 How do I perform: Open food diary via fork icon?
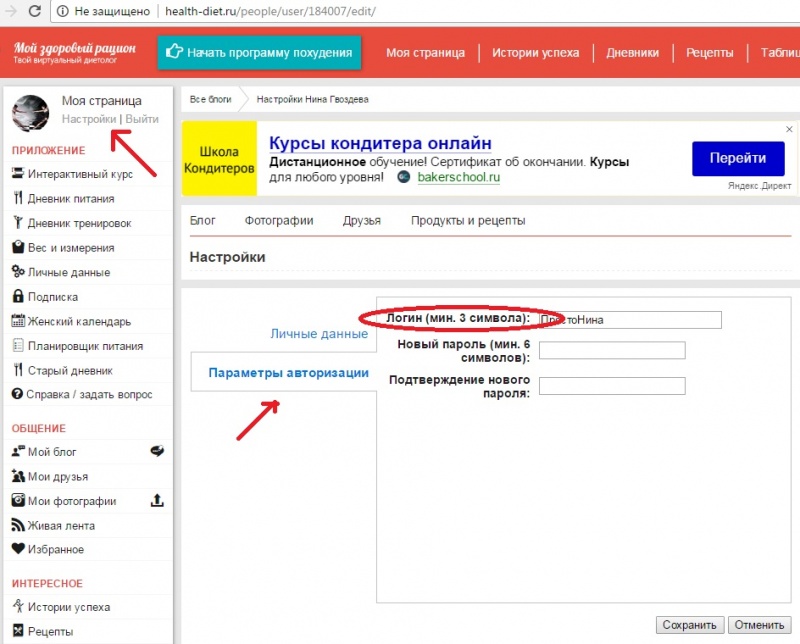(18, 199)
